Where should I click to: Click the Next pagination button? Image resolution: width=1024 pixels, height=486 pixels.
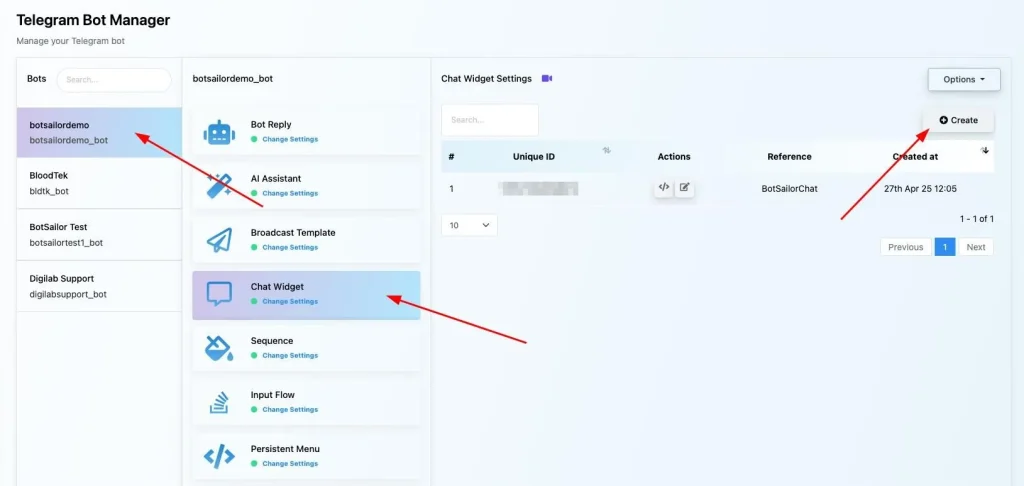(976, 247)
